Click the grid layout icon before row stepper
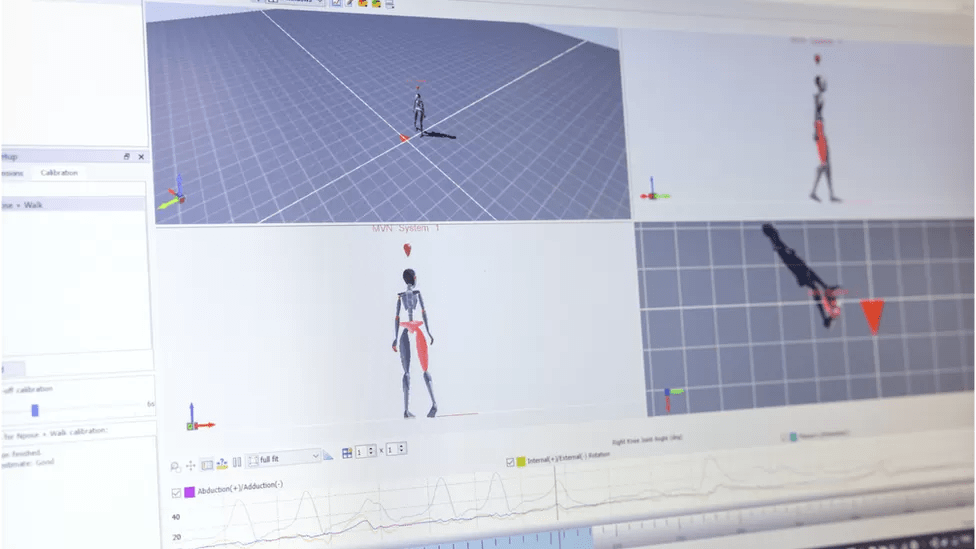 click(x=347, y=453)
